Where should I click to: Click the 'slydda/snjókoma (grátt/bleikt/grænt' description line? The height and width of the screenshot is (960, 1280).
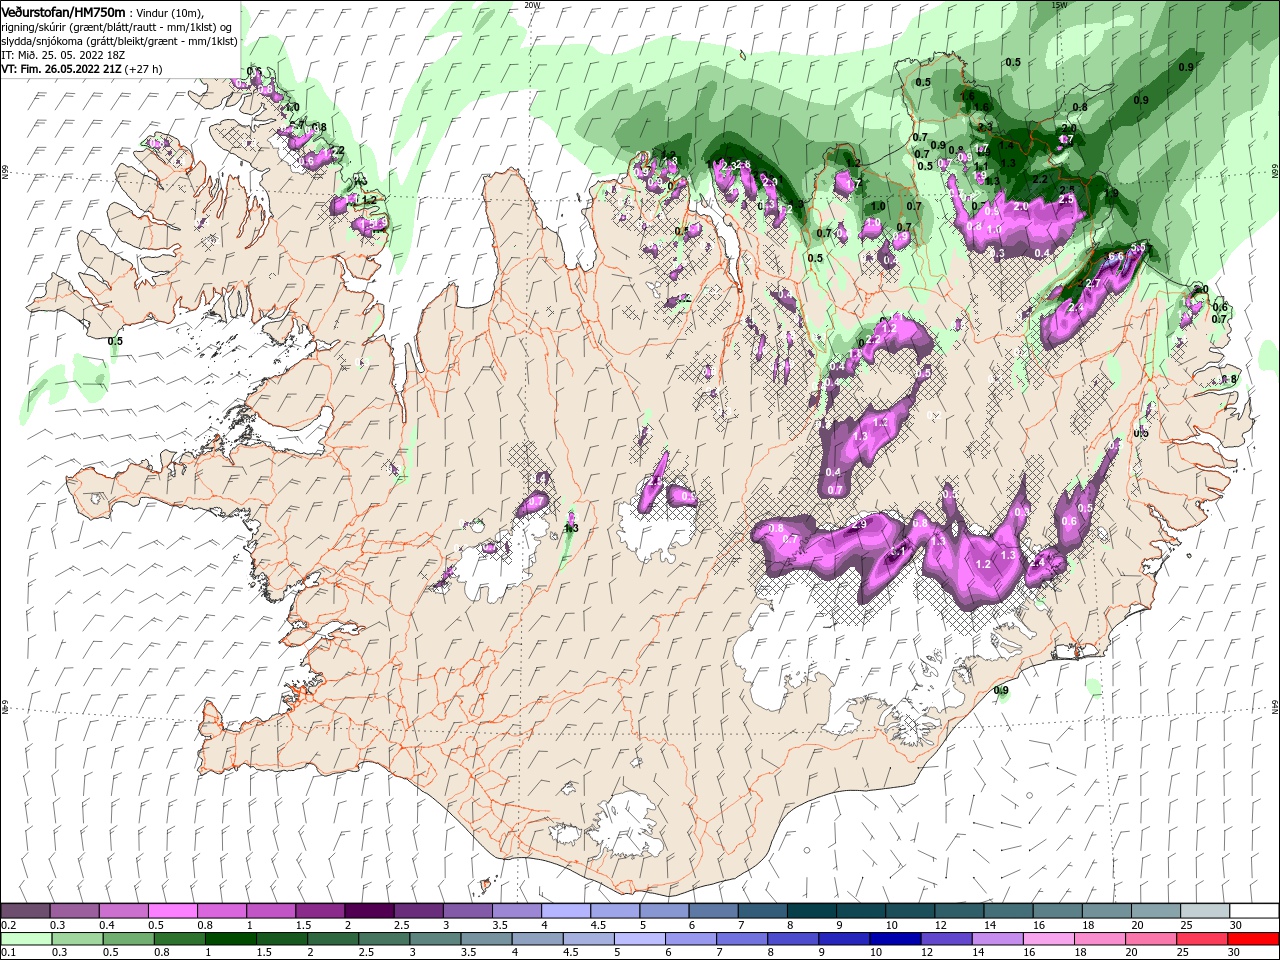coord(120,41)
